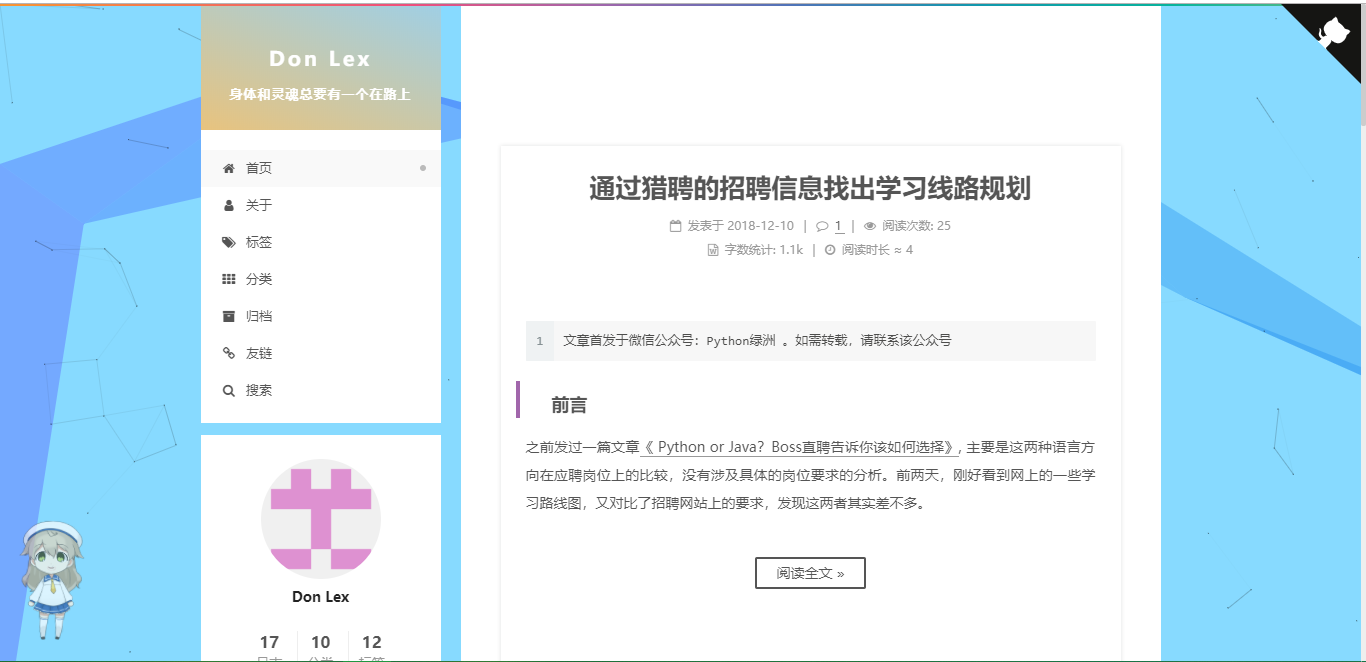Click the 阅读全文 button
The height and width of the screenshot is (662, 1366).
[x=809, y=572]
